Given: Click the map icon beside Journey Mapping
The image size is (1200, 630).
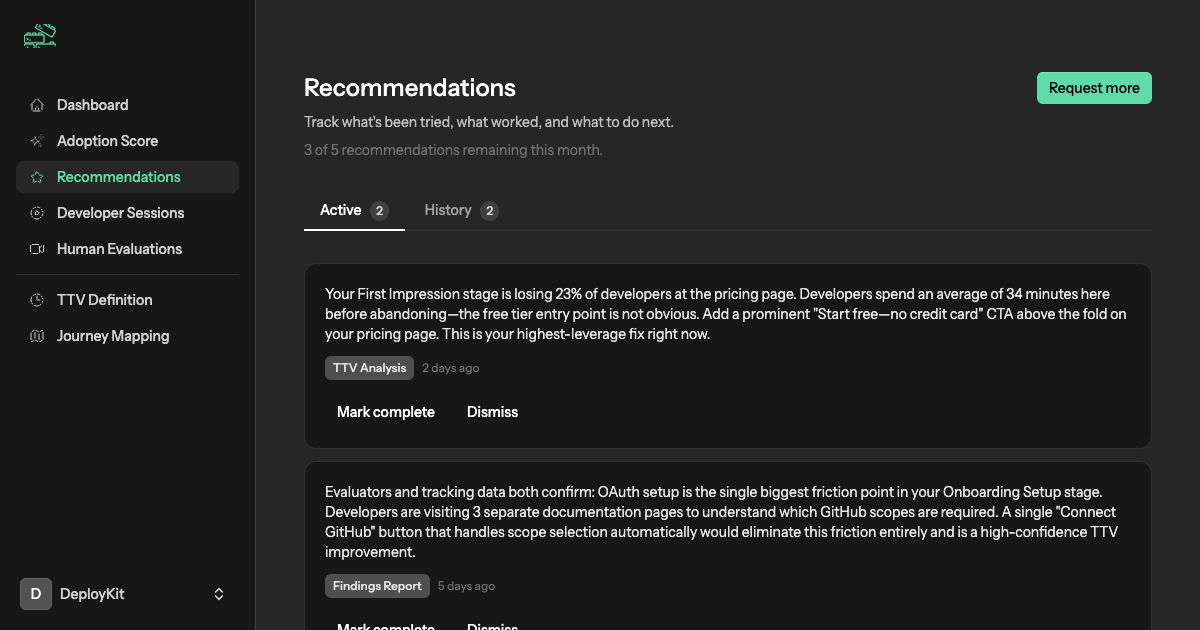Looking at the screenshot, I should [37, 335].
